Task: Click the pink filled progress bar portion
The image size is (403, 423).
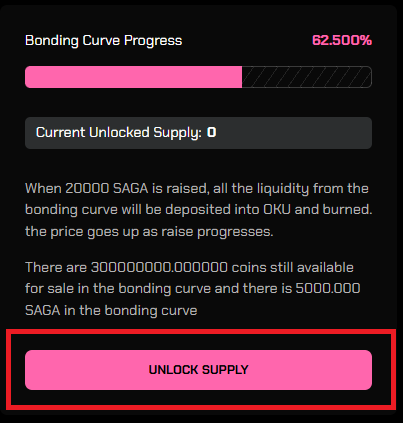Action: [133, 77]
